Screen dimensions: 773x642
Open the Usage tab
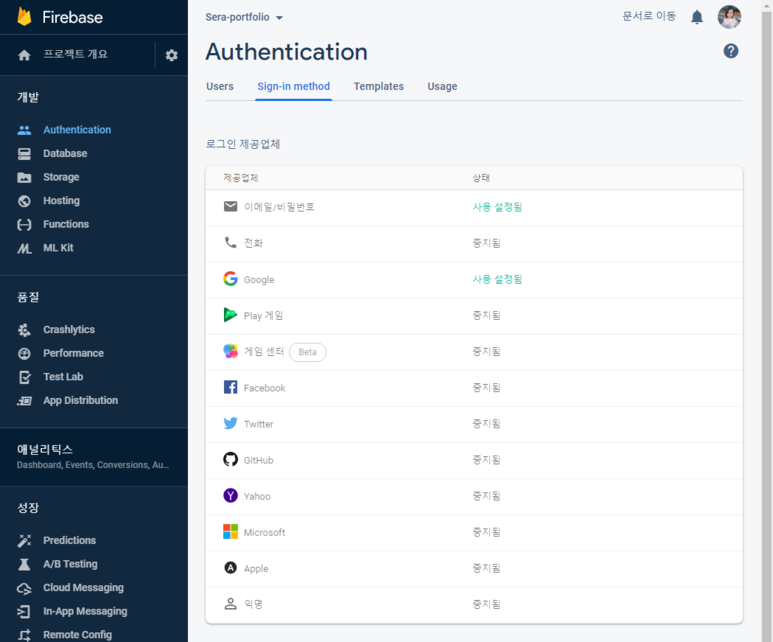coord(442,86)
